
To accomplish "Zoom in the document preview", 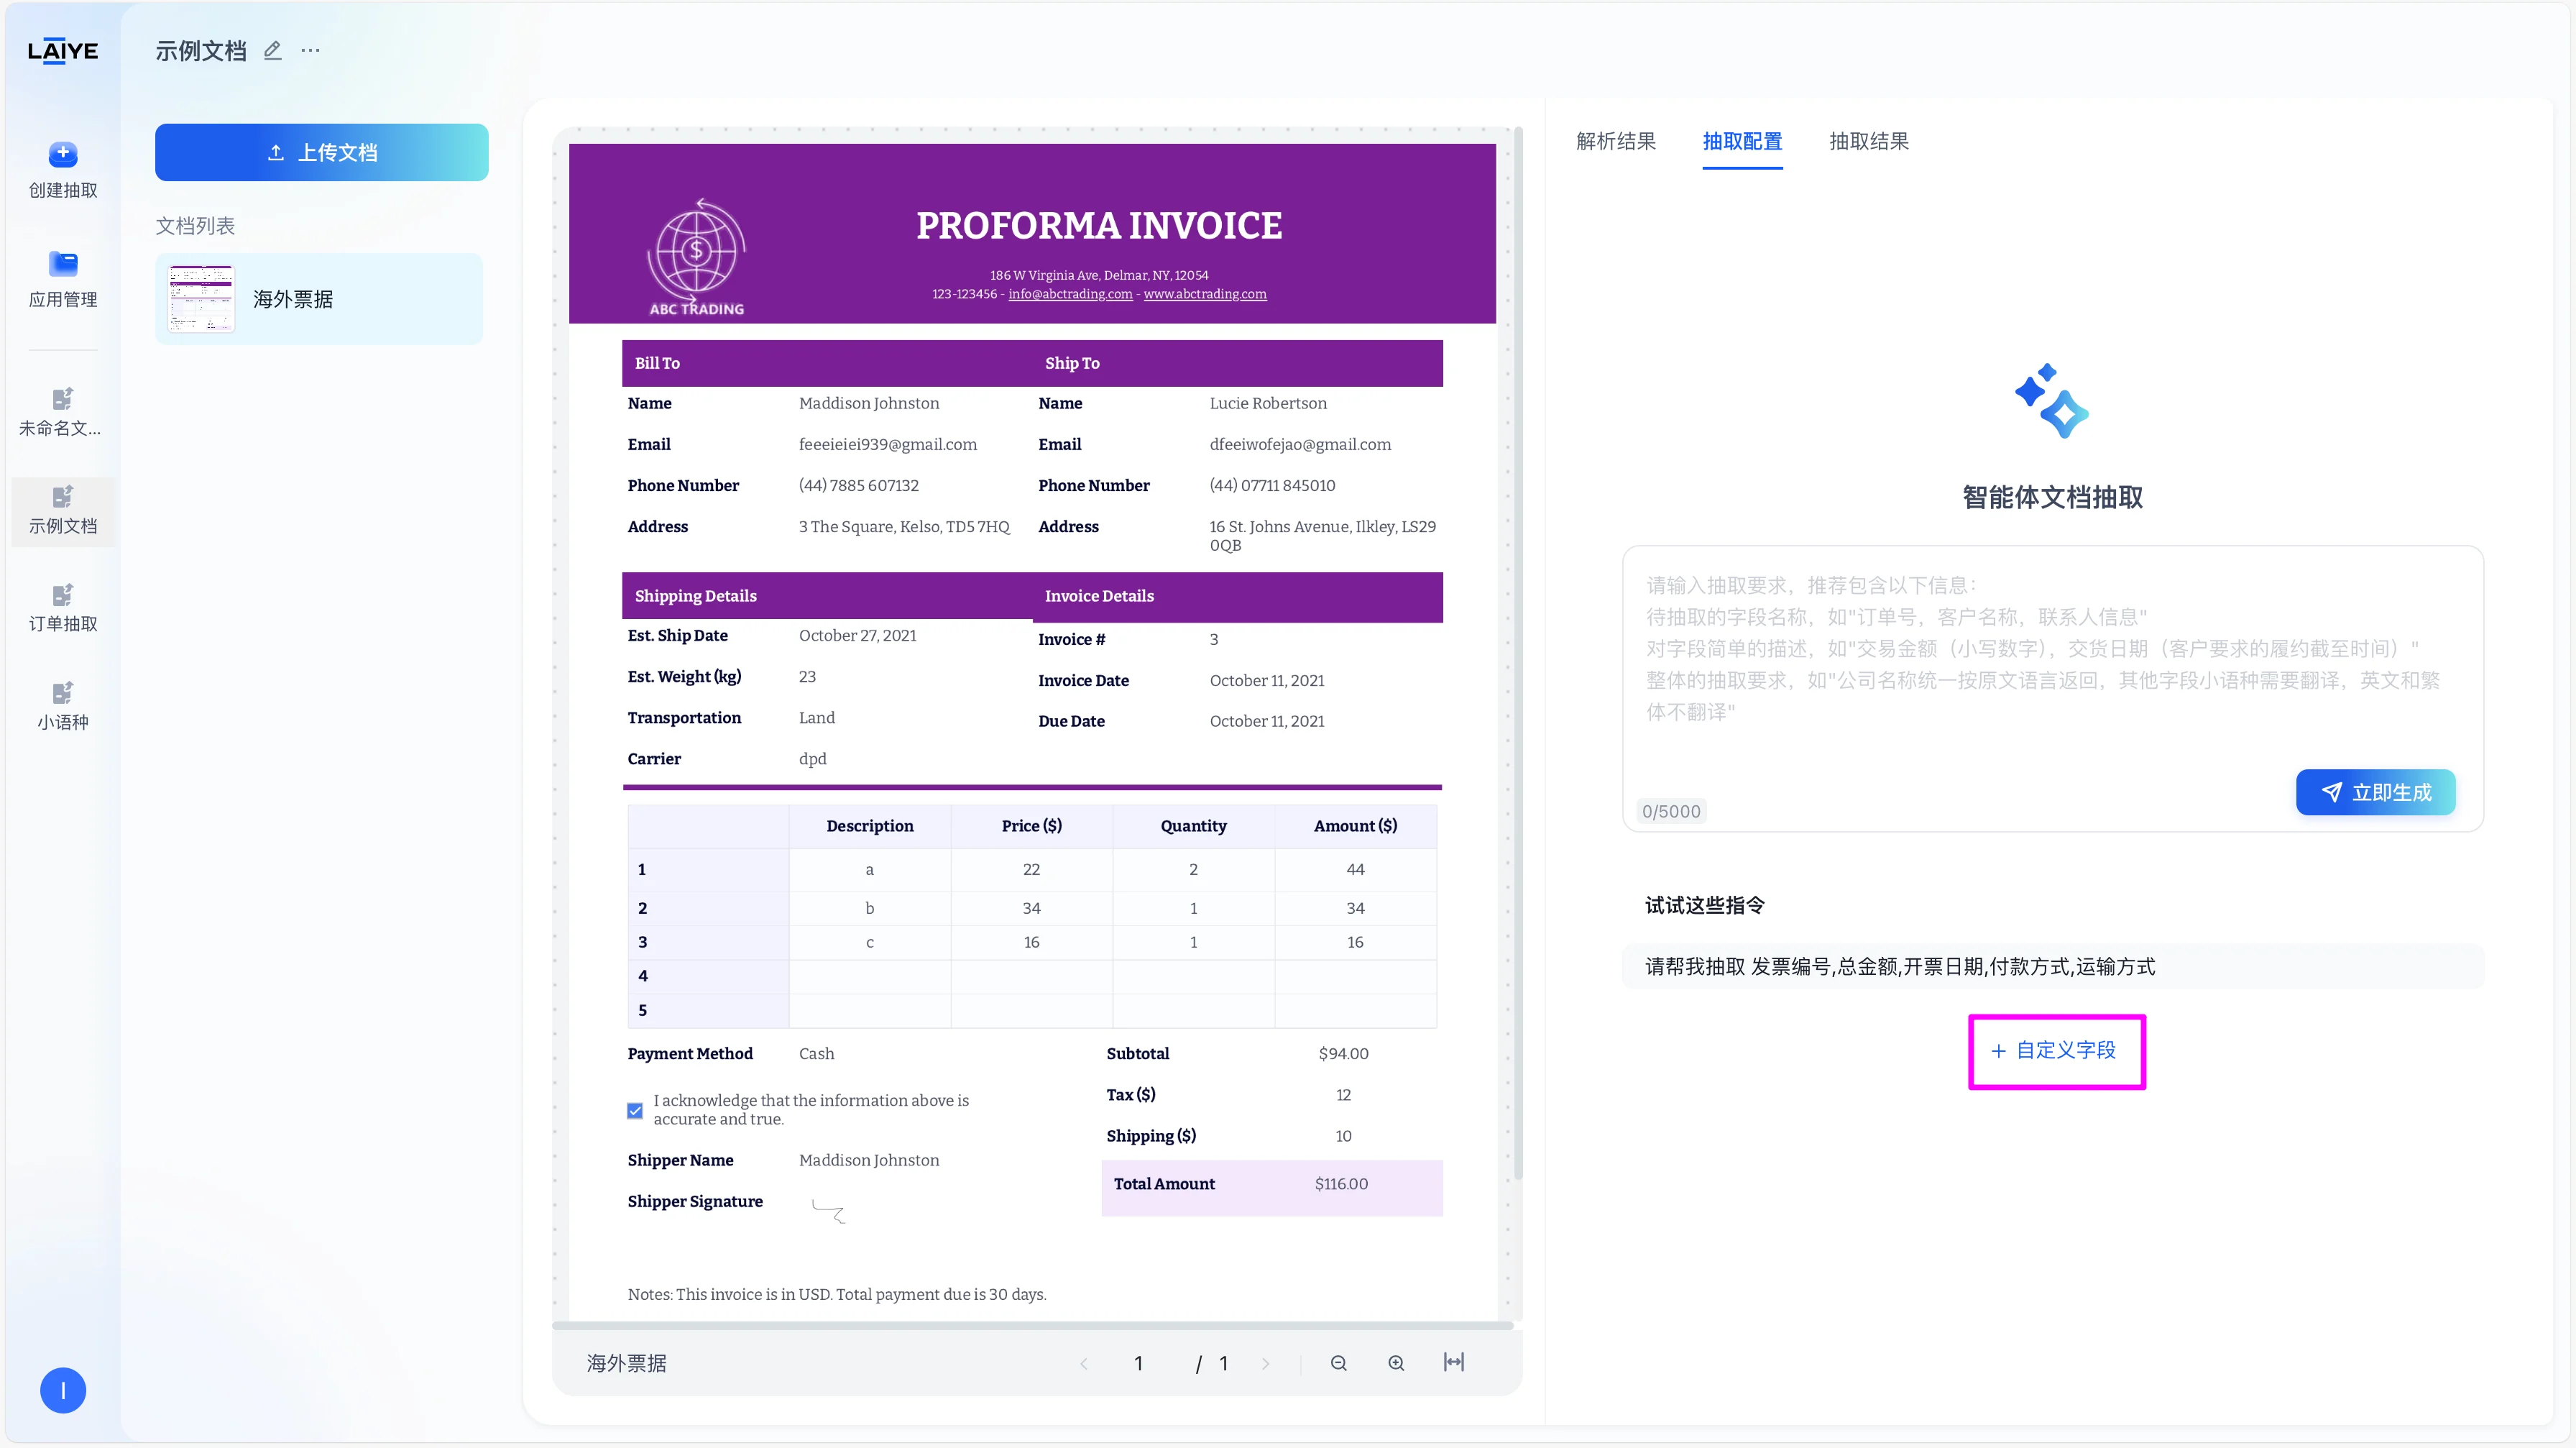I will [1396, 1363].
